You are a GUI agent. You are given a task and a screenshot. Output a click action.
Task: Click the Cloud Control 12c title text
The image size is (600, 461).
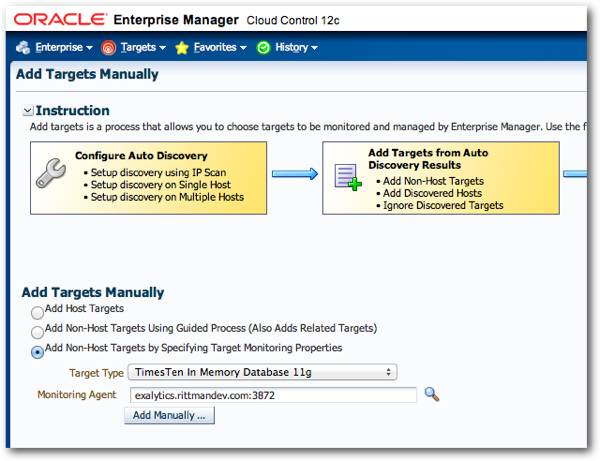tap(293, 20)
